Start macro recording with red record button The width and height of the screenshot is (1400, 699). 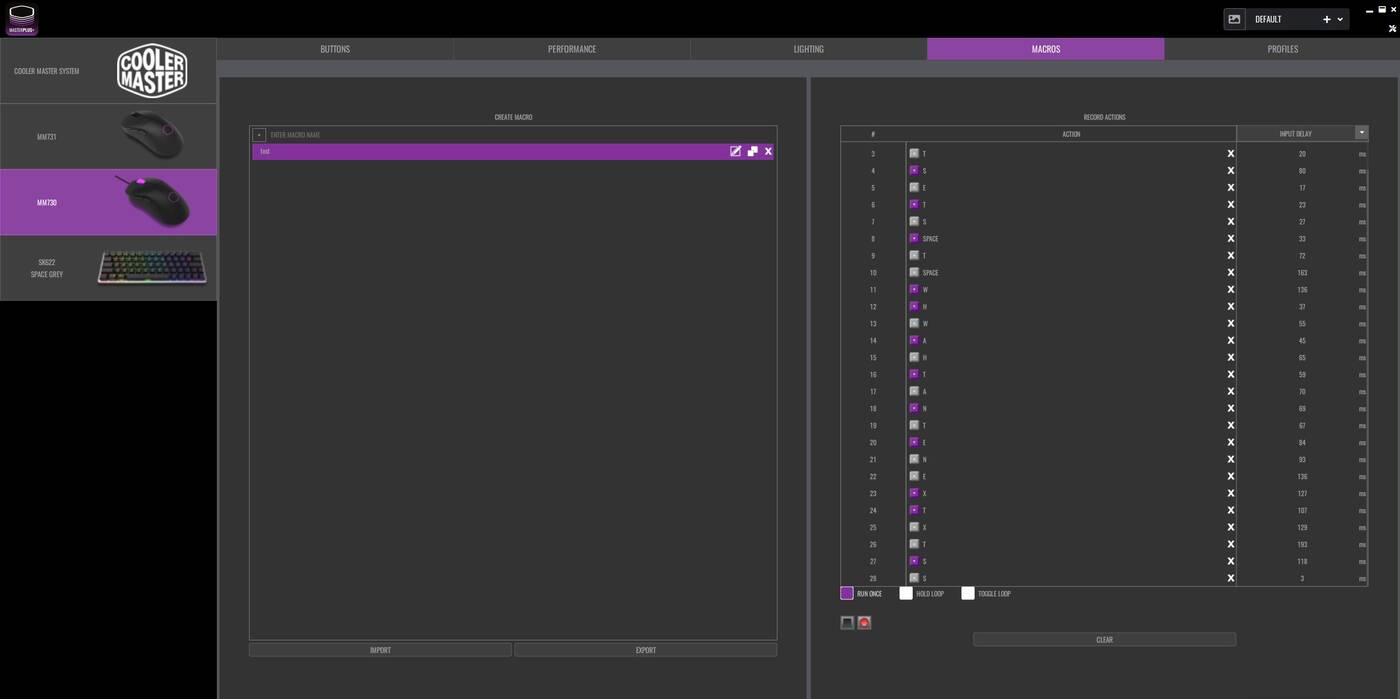[x=864, y=623]
